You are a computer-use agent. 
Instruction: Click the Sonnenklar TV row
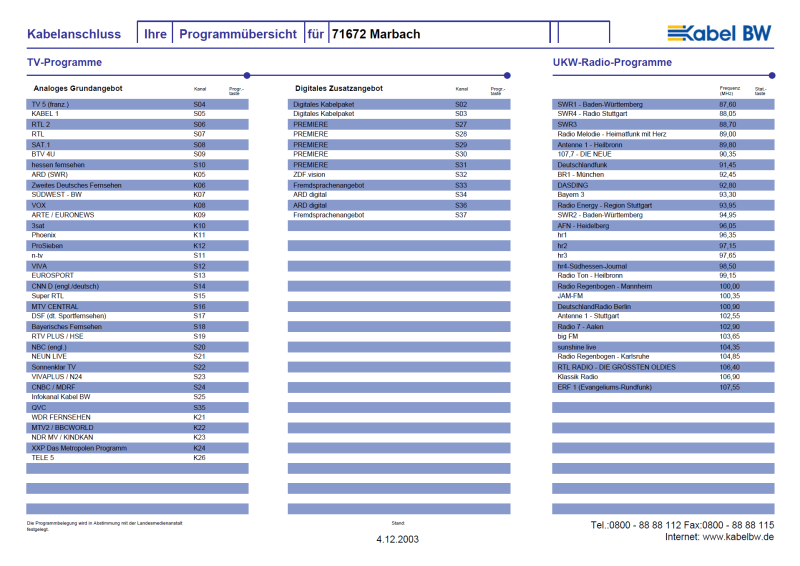click(x=137, y=367)
